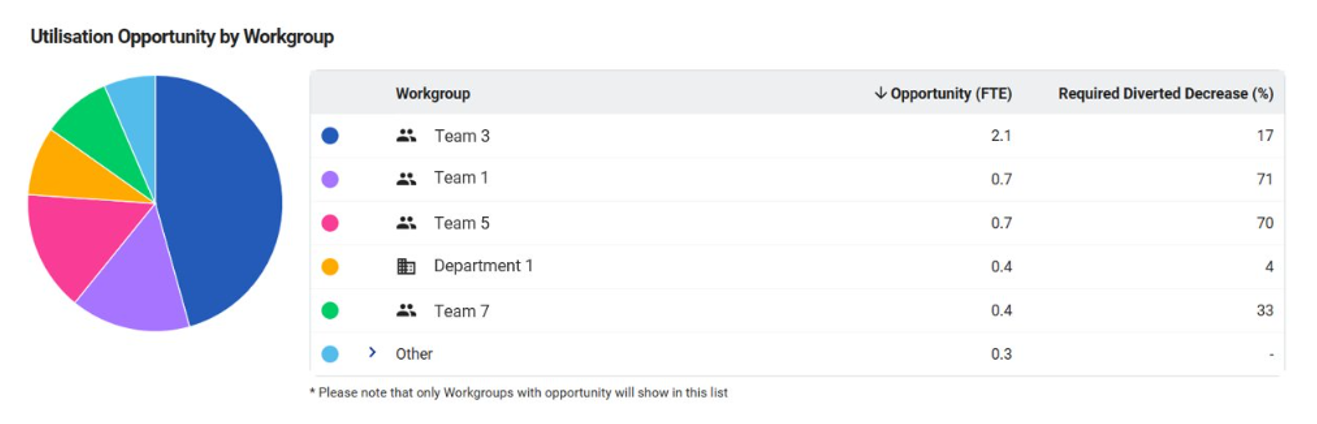Click the building icon beside Department 1
Image resolution: width=1317 pixels, height=424 pixels.
(x=406, y=266)
